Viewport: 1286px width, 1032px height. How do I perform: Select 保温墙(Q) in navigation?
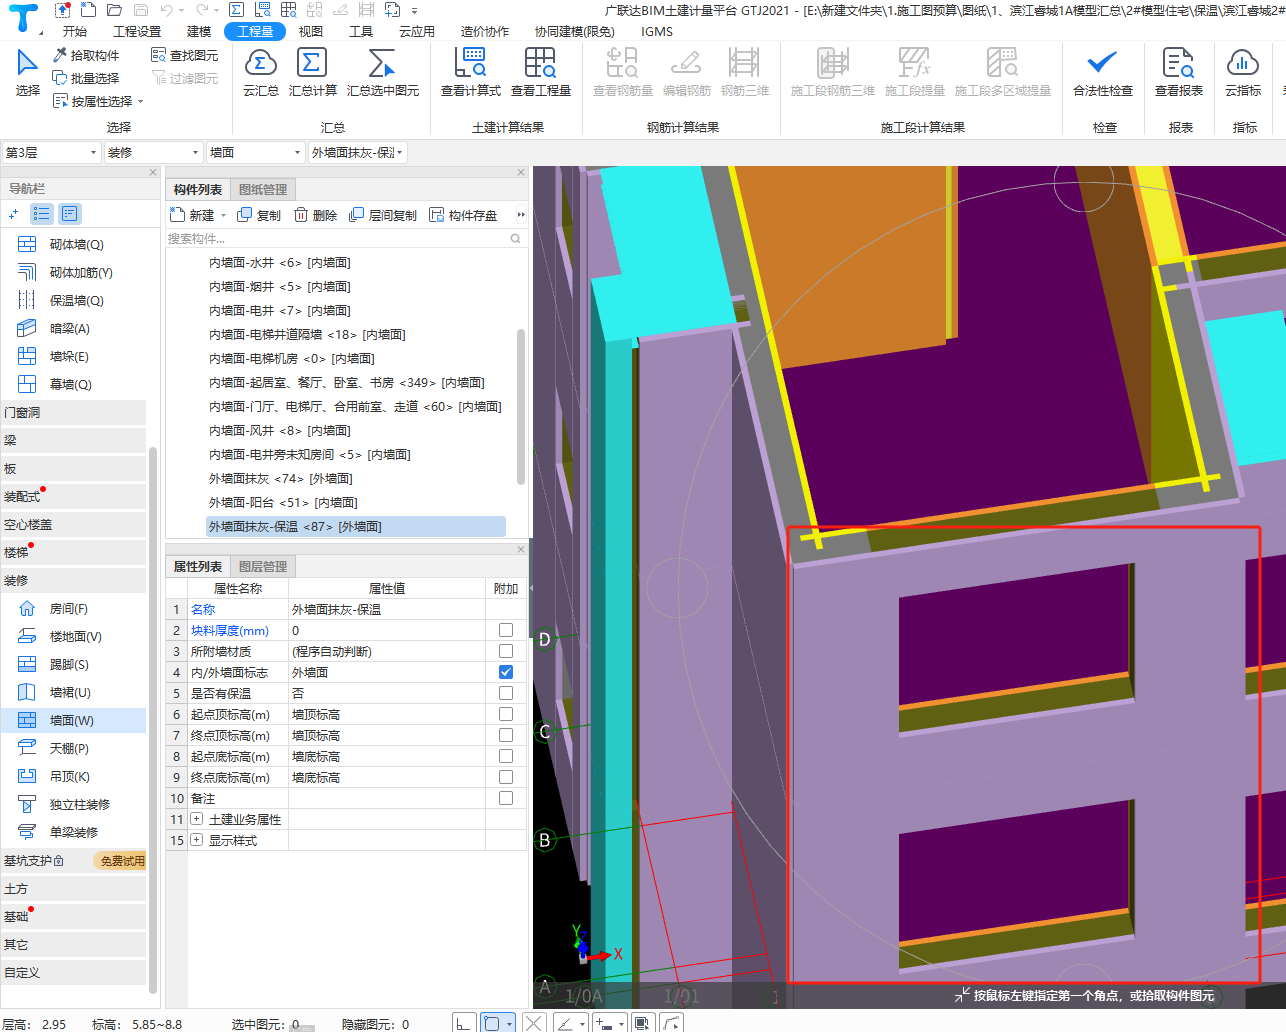[x=76, y=300]
